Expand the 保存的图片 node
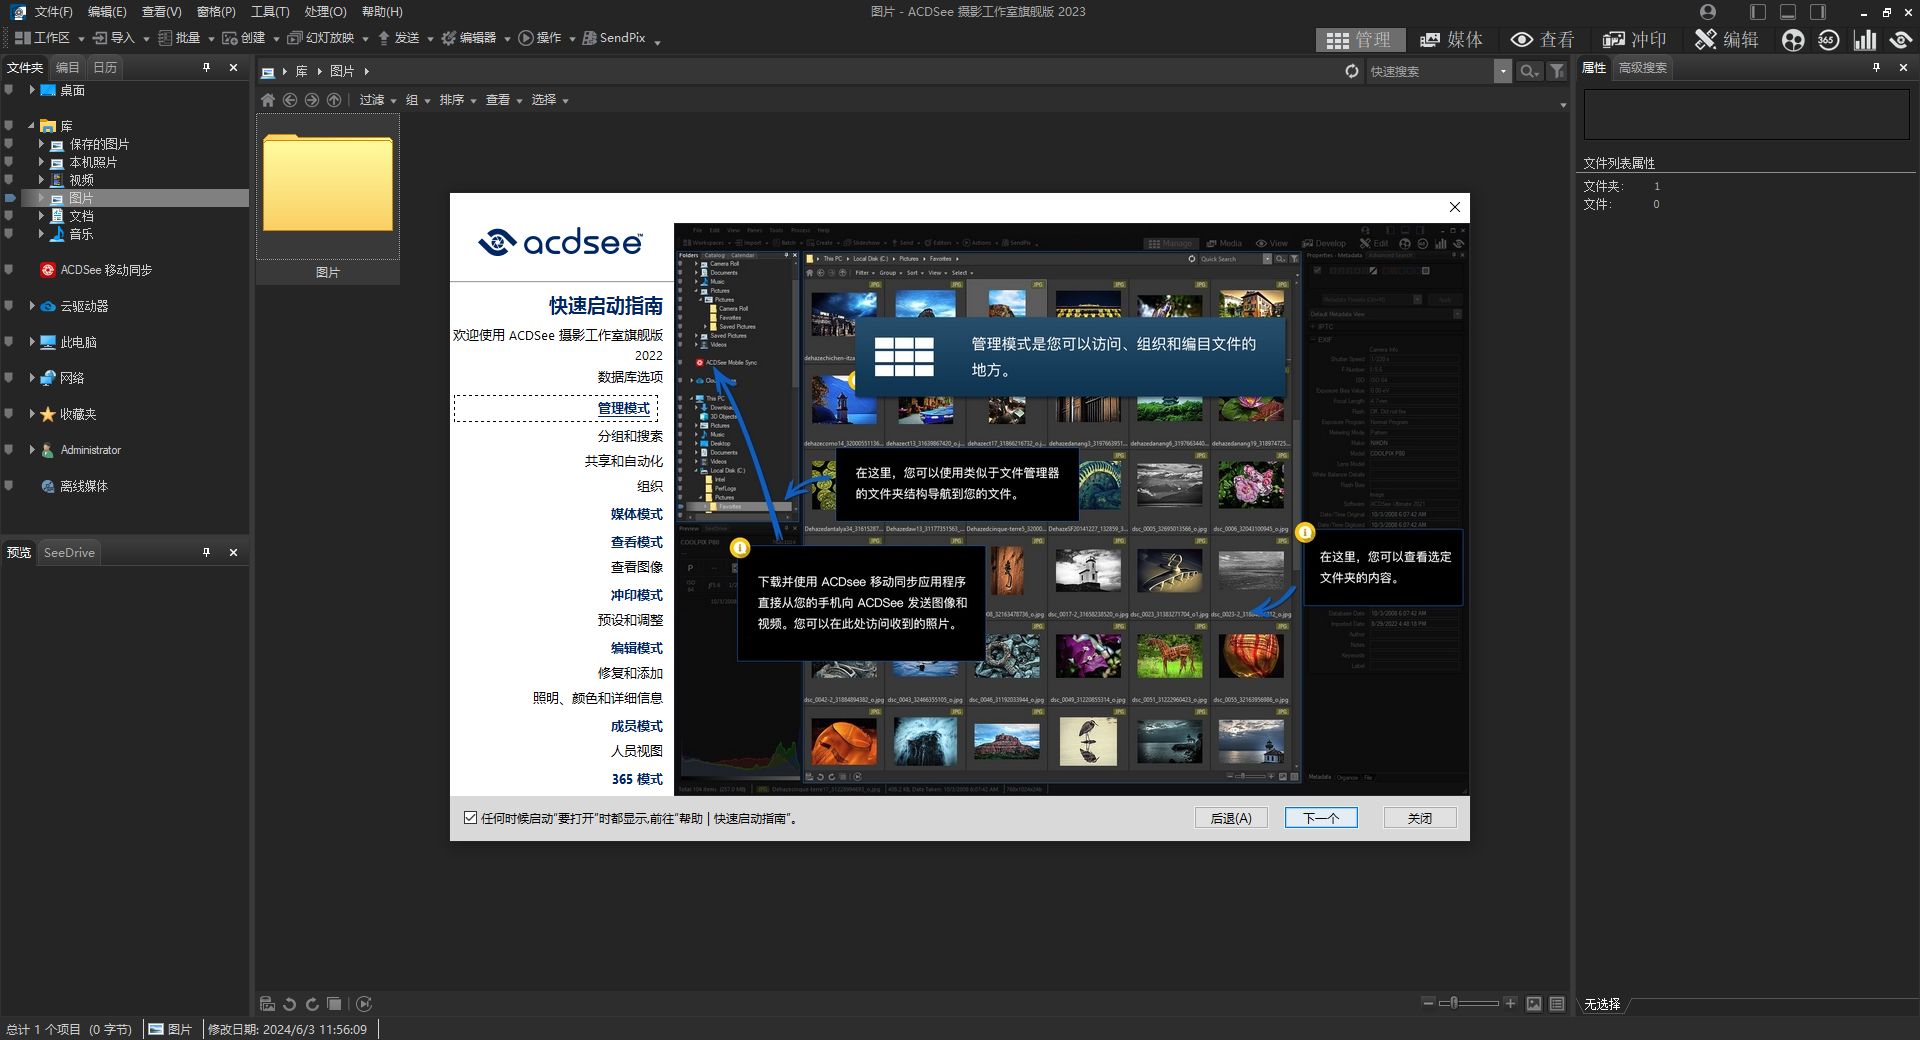 click(41, 144)
